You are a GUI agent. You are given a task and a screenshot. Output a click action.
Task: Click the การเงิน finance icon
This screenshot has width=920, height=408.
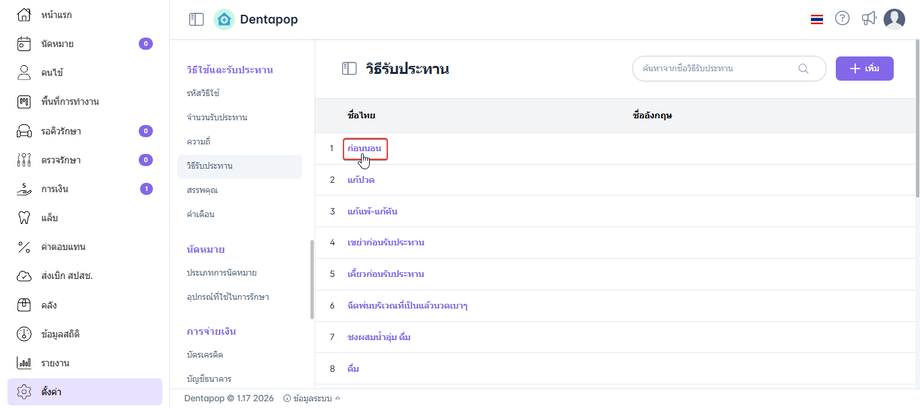[x=24, y=189]
